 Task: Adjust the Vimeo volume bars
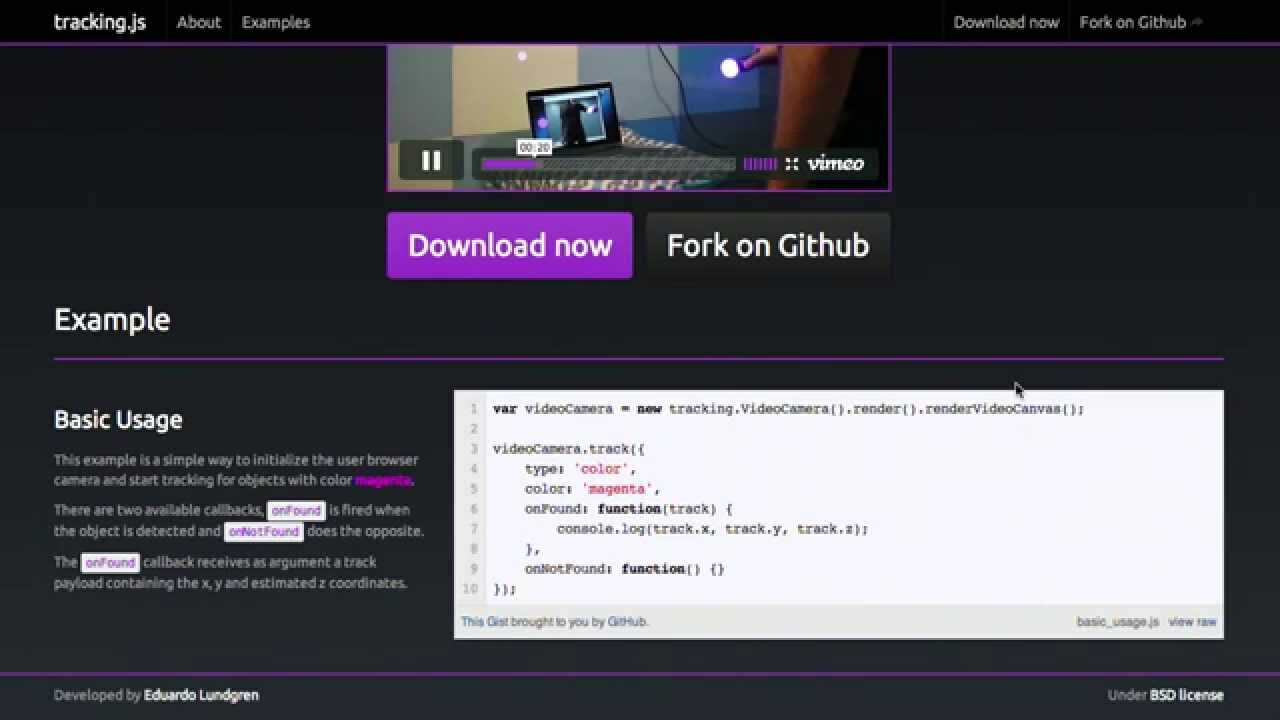(760, 164)
